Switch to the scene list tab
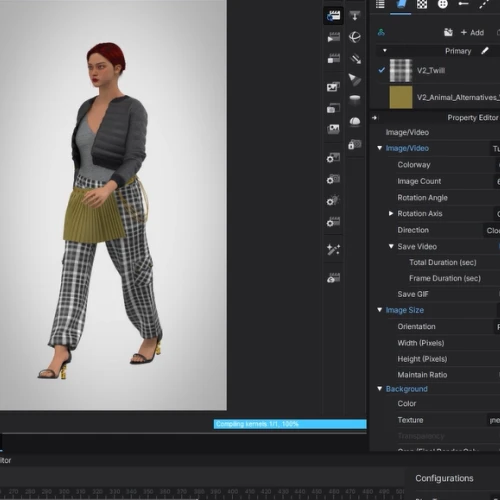Viewport: 500px width, 500px height. tap(380, 4)
